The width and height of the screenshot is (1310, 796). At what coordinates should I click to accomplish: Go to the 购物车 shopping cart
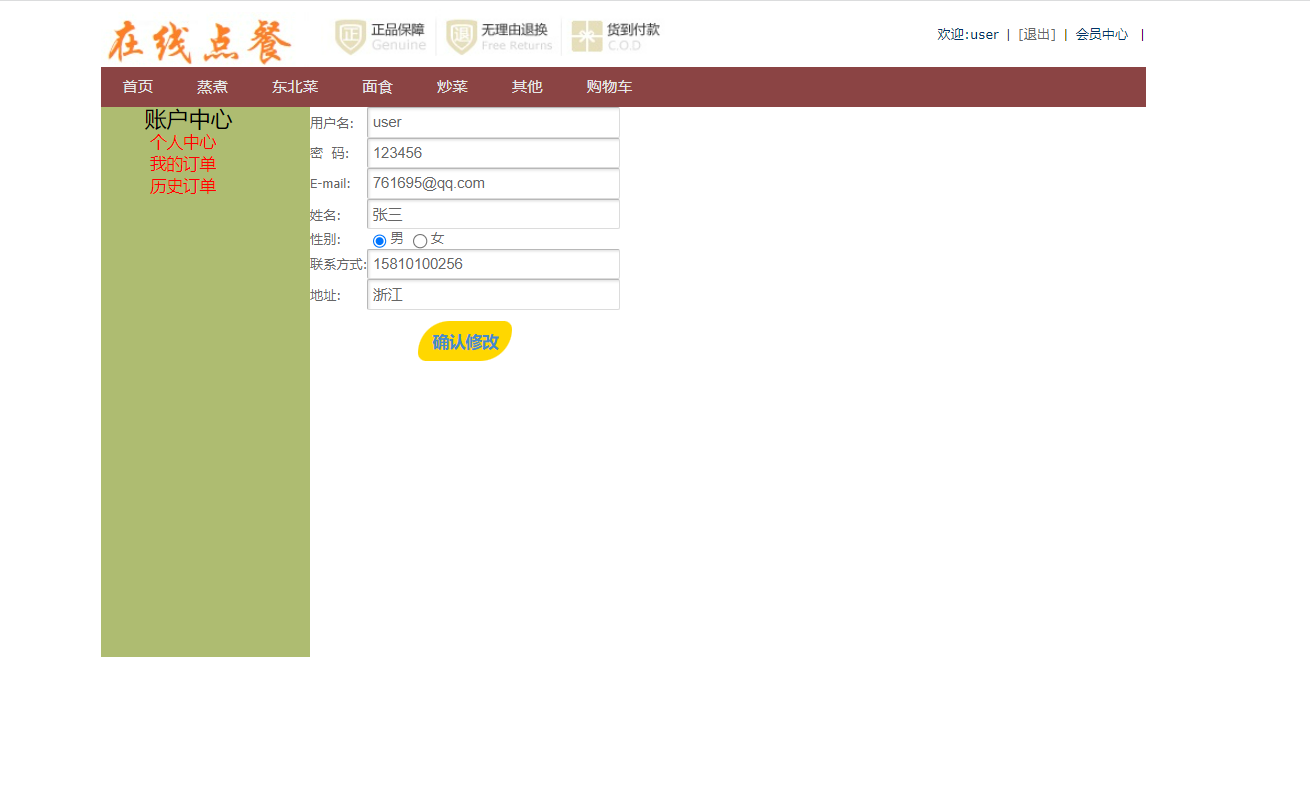tap(609, 87)
